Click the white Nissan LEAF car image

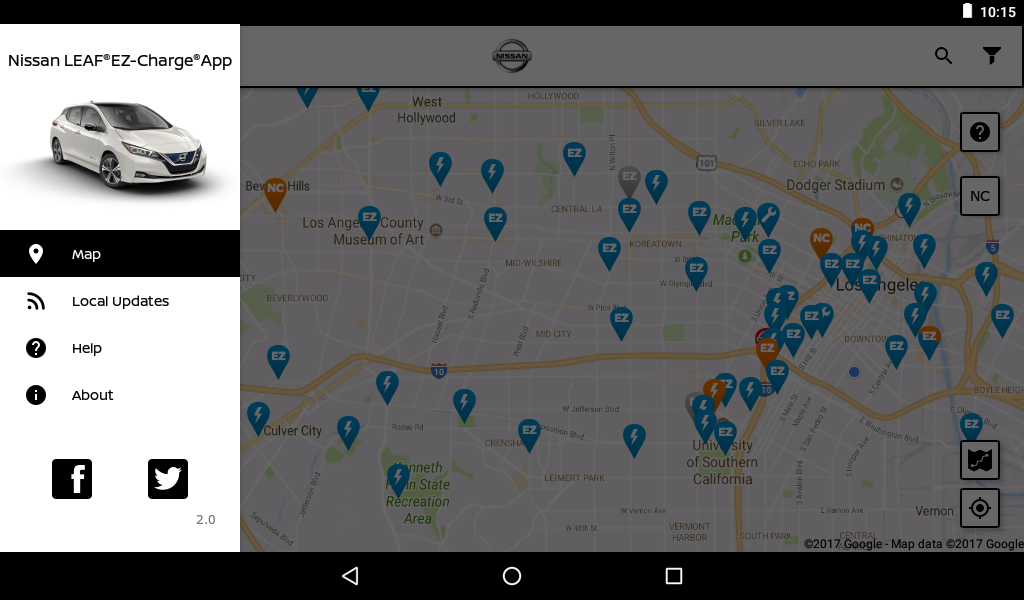point(128,144)
